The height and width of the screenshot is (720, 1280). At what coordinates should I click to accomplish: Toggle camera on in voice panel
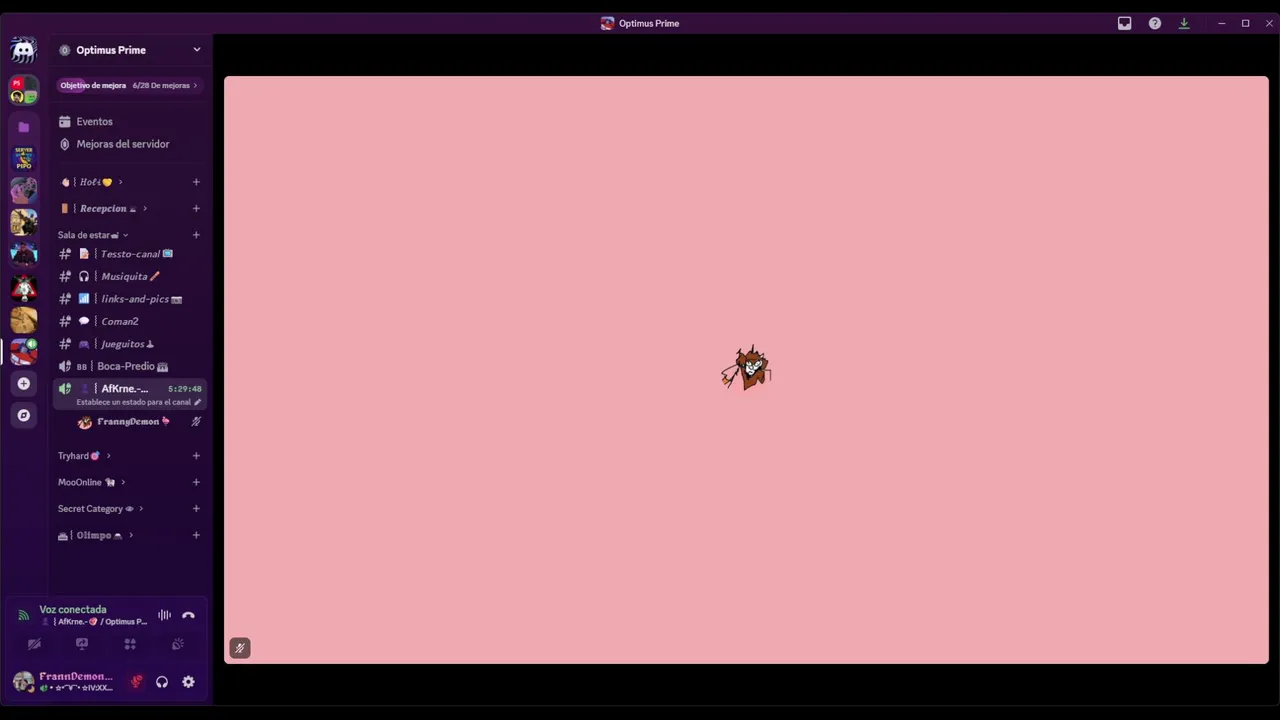point(34,644)
